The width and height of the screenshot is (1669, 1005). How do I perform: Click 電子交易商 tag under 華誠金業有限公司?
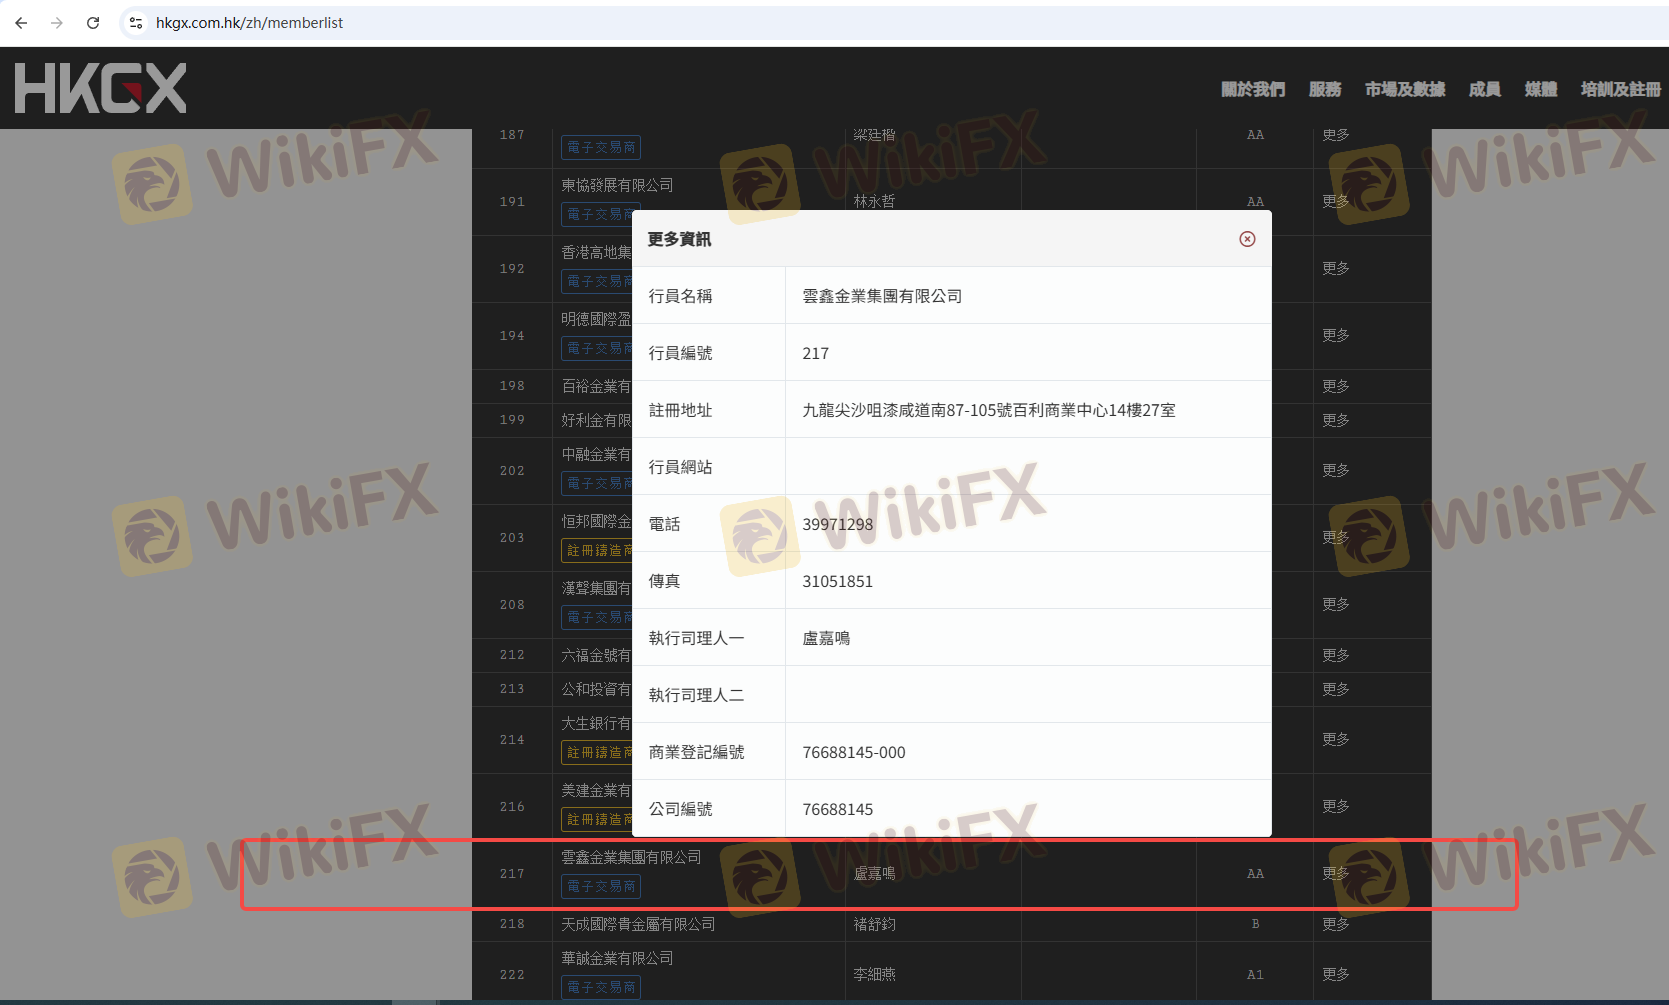601,987
